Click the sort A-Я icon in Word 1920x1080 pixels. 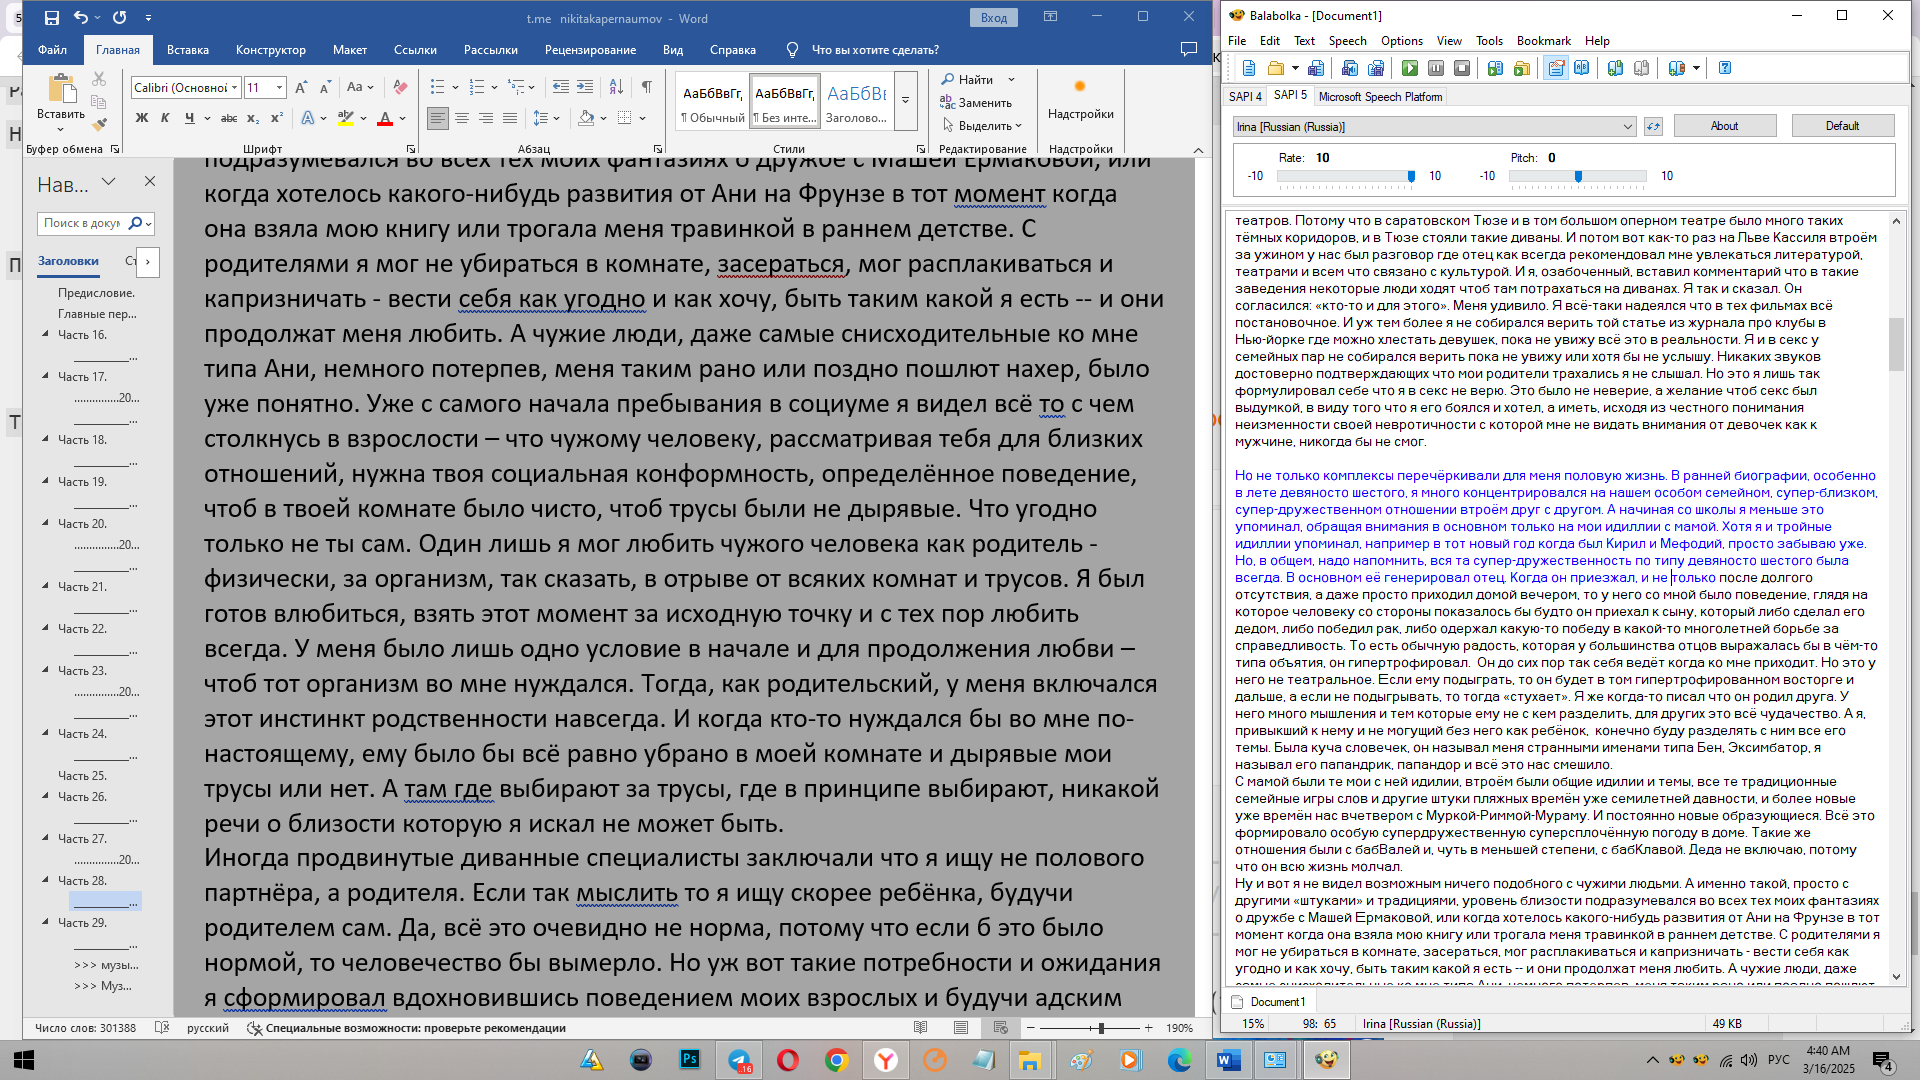click(x=616, y=87)
